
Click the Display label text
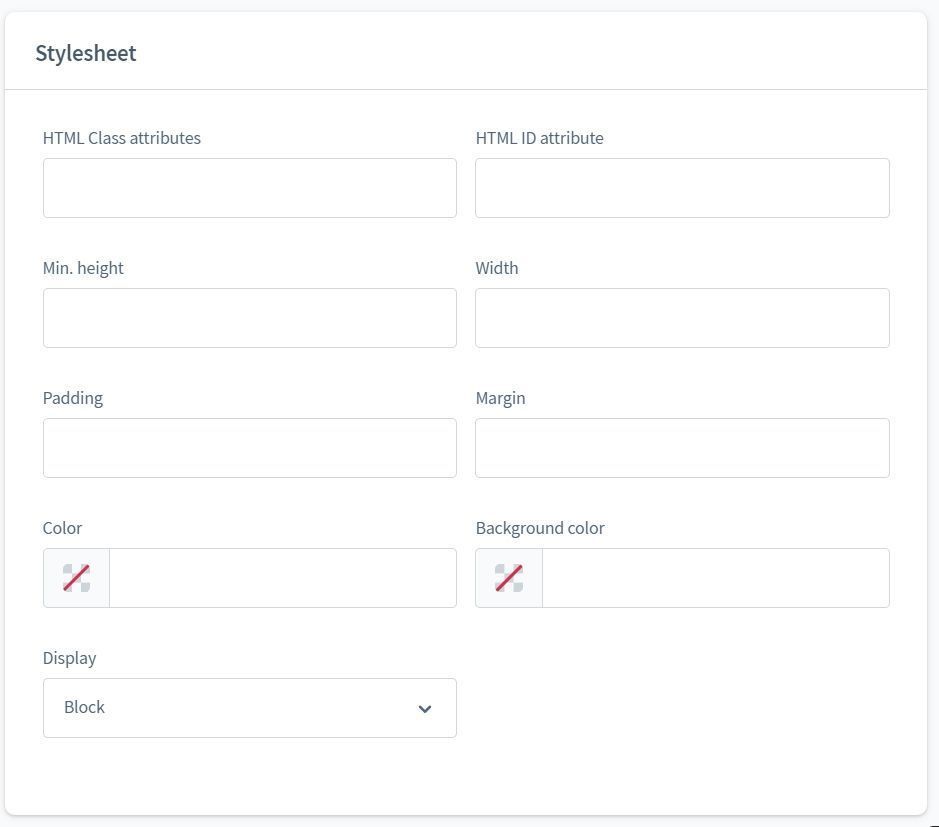point(70,658)
